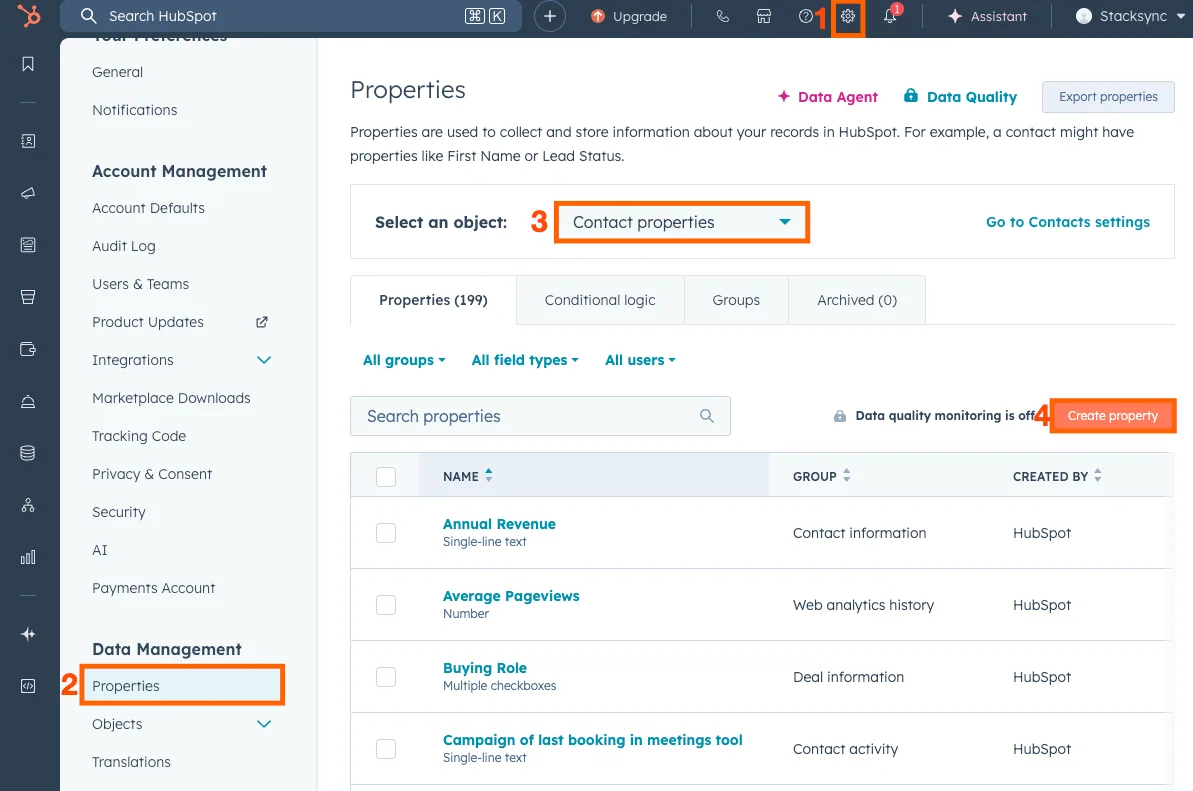Viewport: 1193px width, 791px height.
Task: Expand the Integrations menu chevron
Action: (264, 360)
